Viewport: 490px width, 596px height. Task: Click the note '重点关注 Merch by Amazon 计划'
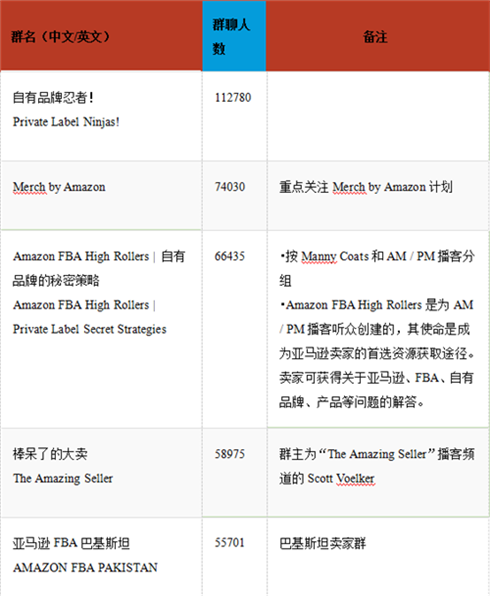pyautogui.click(x=366, y=187)
